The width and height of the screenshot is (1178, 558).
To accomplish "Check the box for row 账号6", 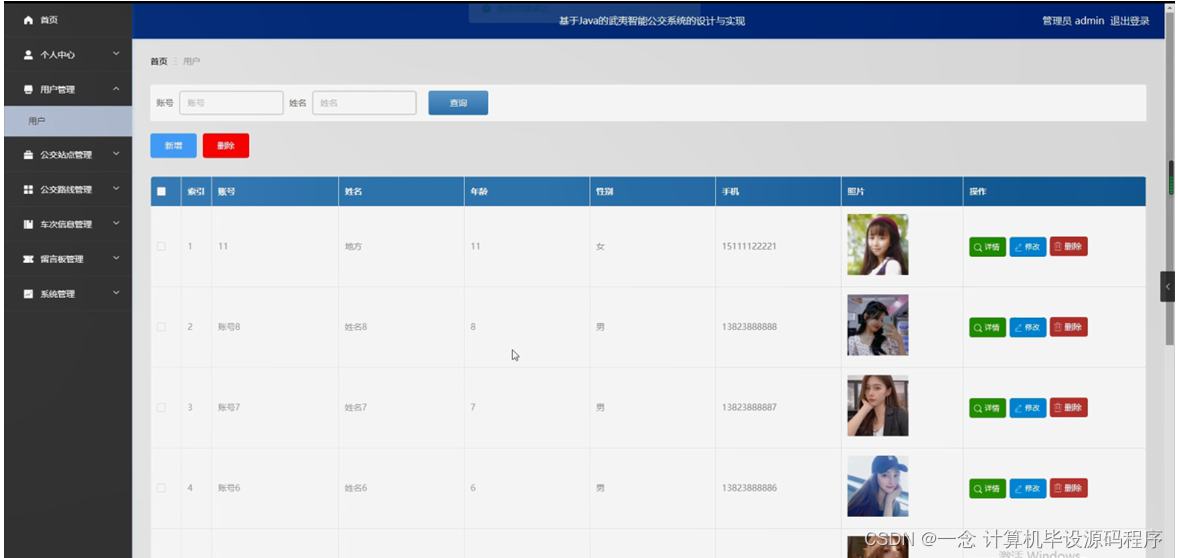I will 162,487.
